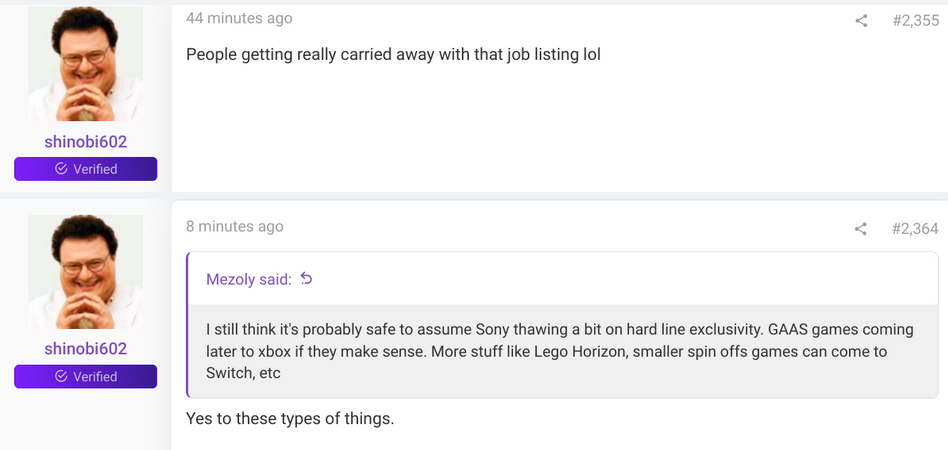Click the reply text Yes to these types
Image resolution: width=948 pixels, height=450 pixels.
290,418
